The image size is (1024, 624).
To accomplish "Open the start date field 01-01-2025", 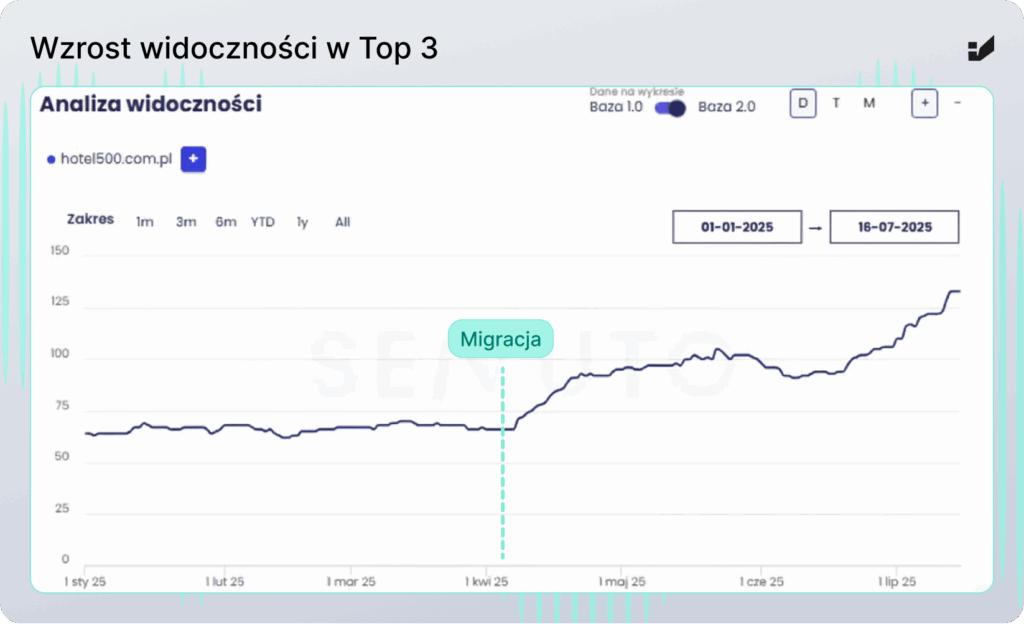I will (737, 227).
